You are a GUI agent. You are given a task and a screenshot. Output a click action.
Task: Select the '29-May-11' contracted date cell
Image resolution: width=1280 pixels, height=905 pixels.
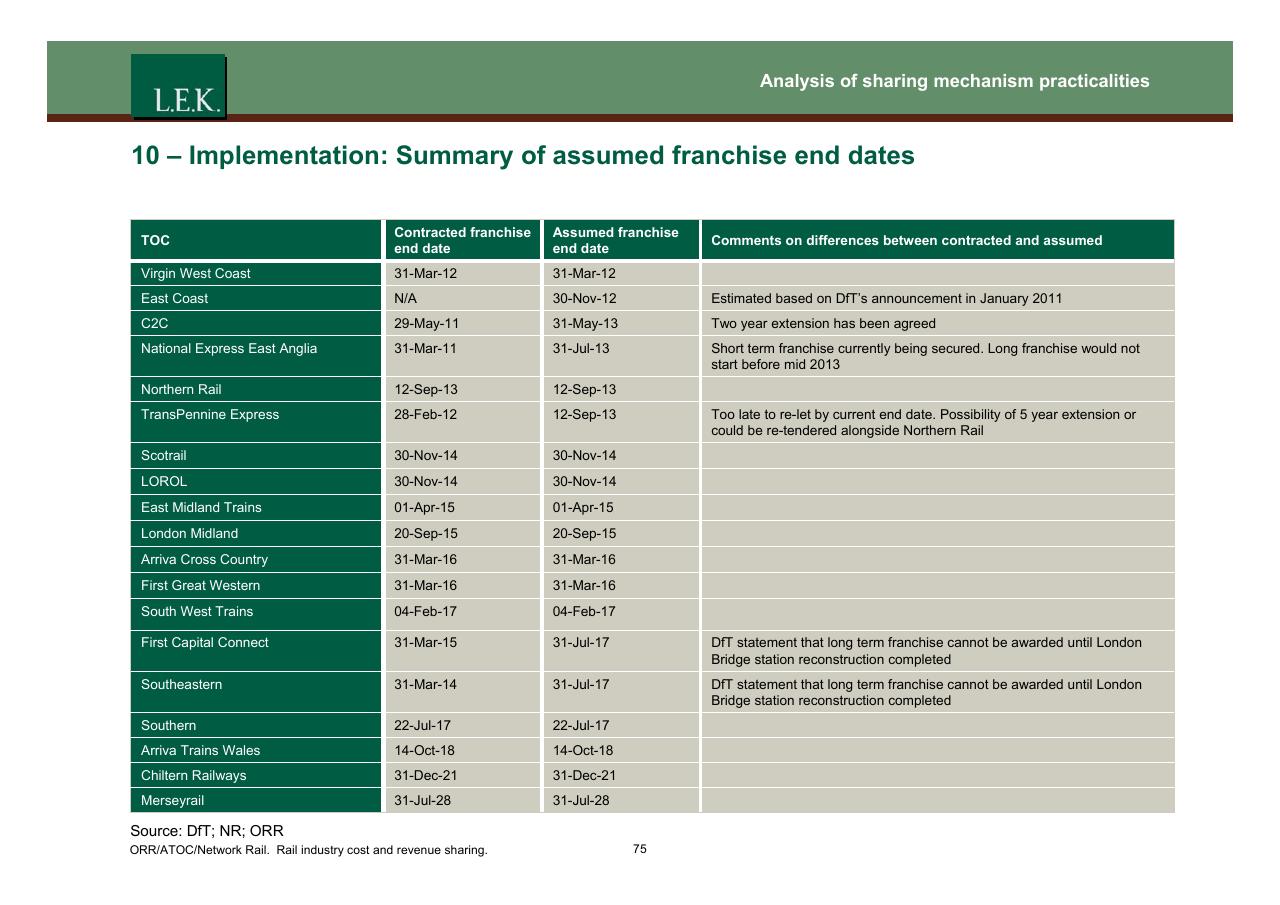462,323
